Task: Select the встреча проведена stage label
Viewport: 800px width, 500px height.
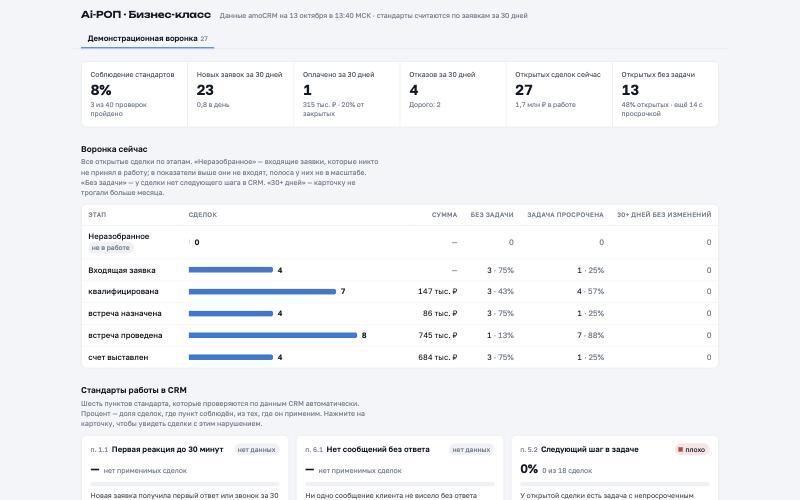Action: coord(125,335)
